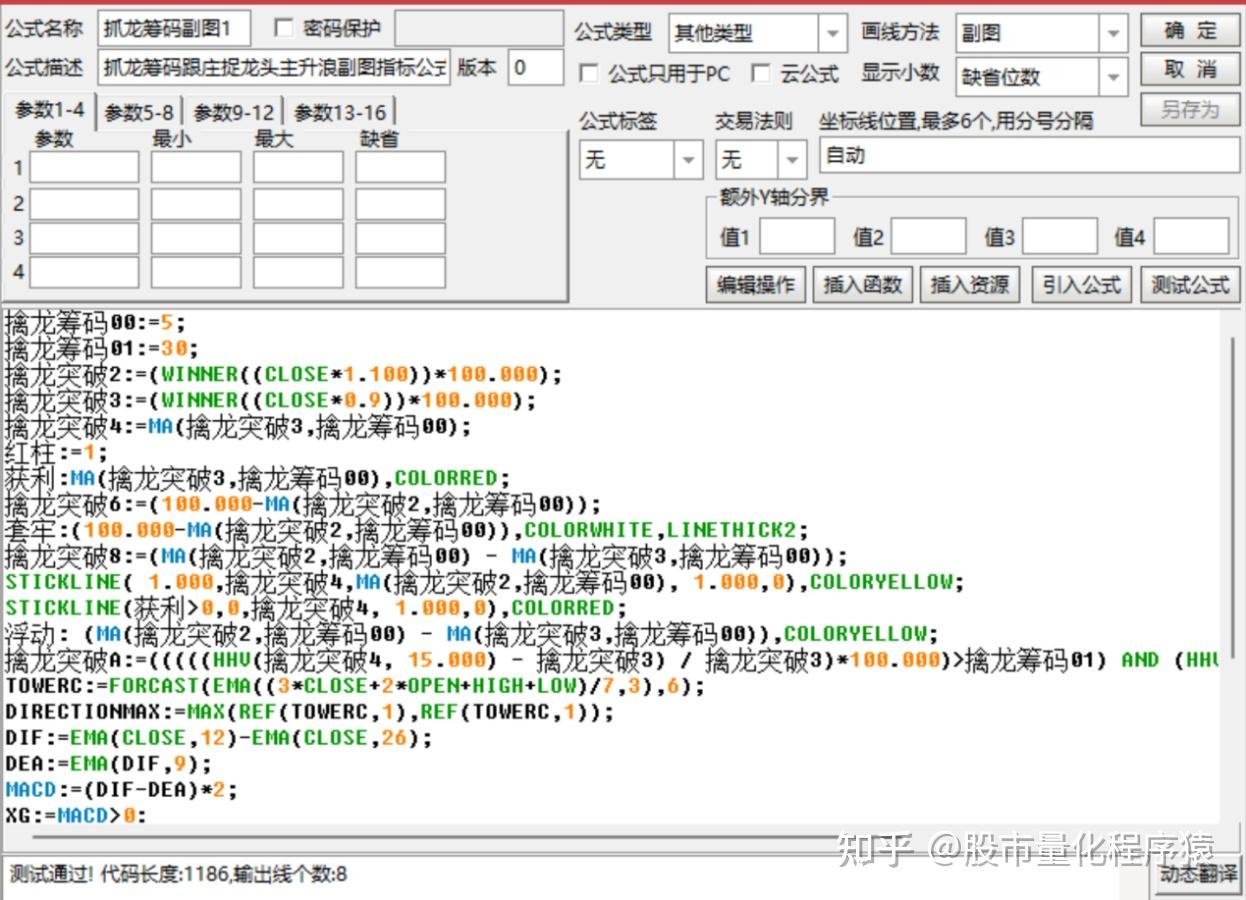1246x900 pixels.
Task: Click the code line 红柱:=1;
Action: click(56, 452)
